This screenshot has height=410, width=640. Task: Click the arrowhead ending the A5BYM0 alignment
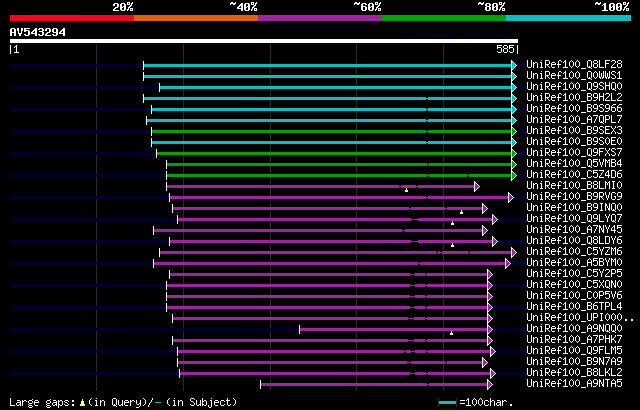click(508, 264)
